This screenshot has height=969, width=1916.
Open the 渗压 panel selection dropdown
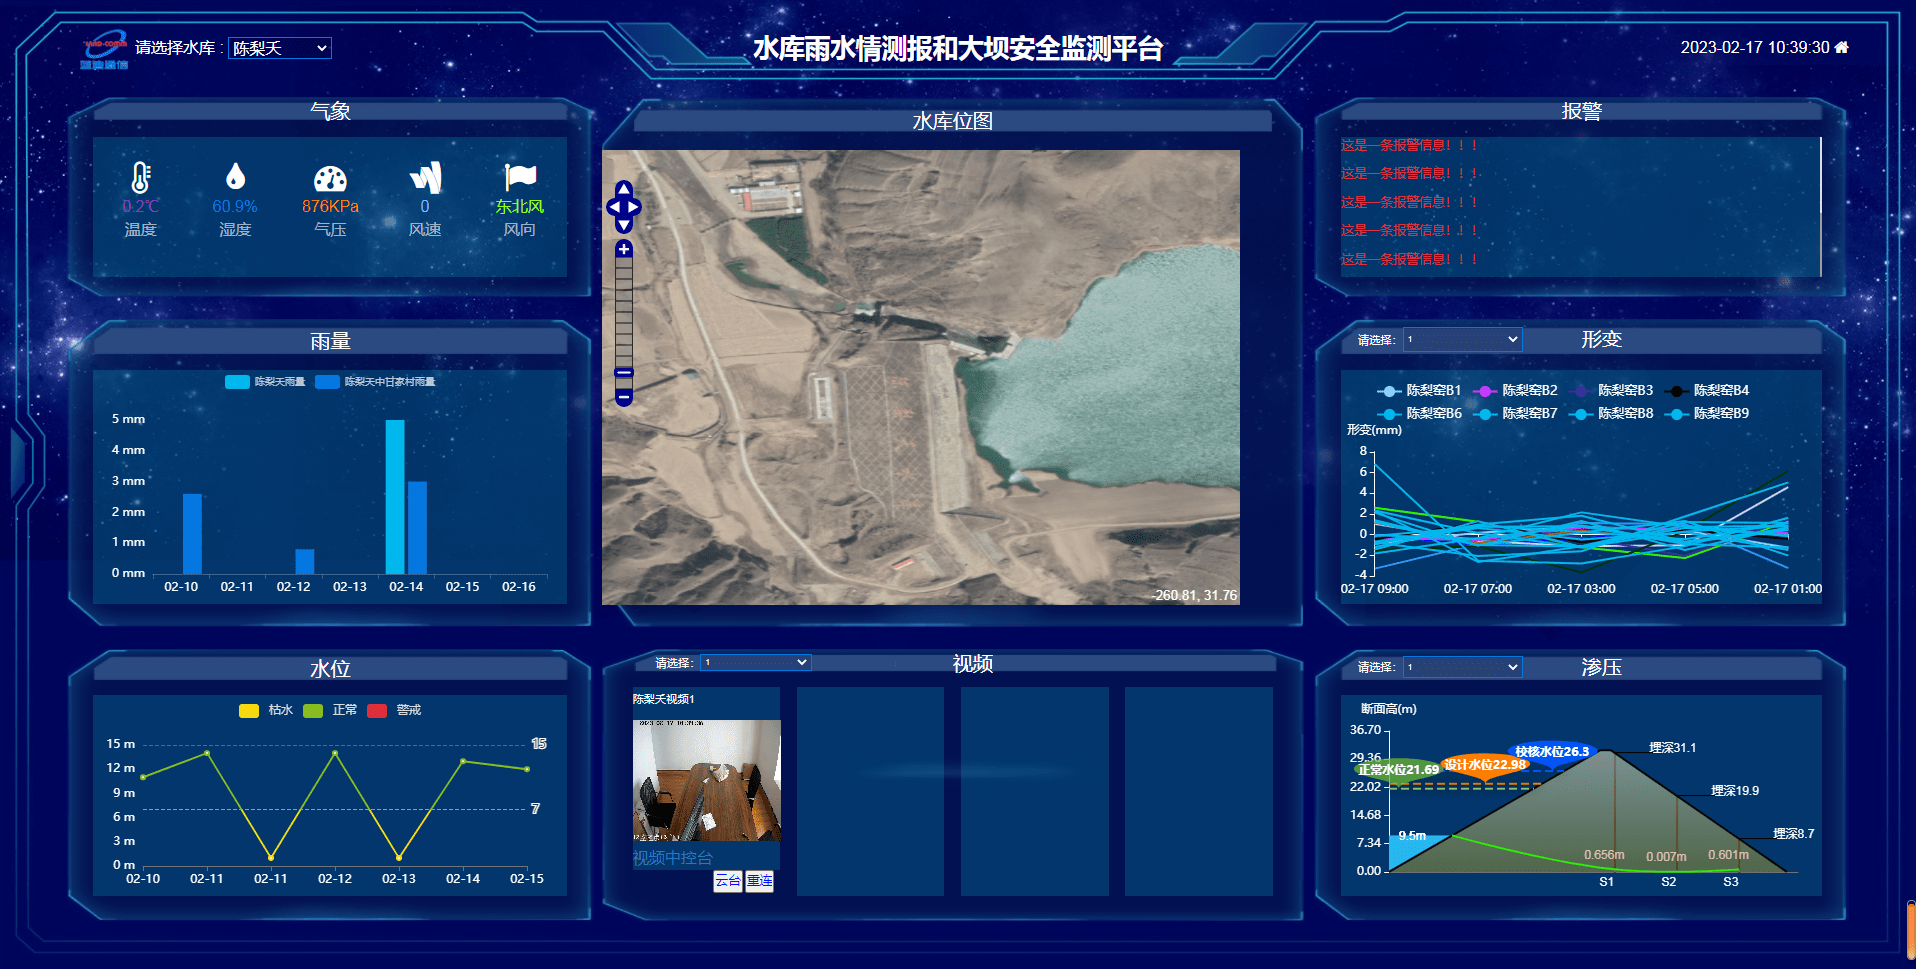(1462, 667)
